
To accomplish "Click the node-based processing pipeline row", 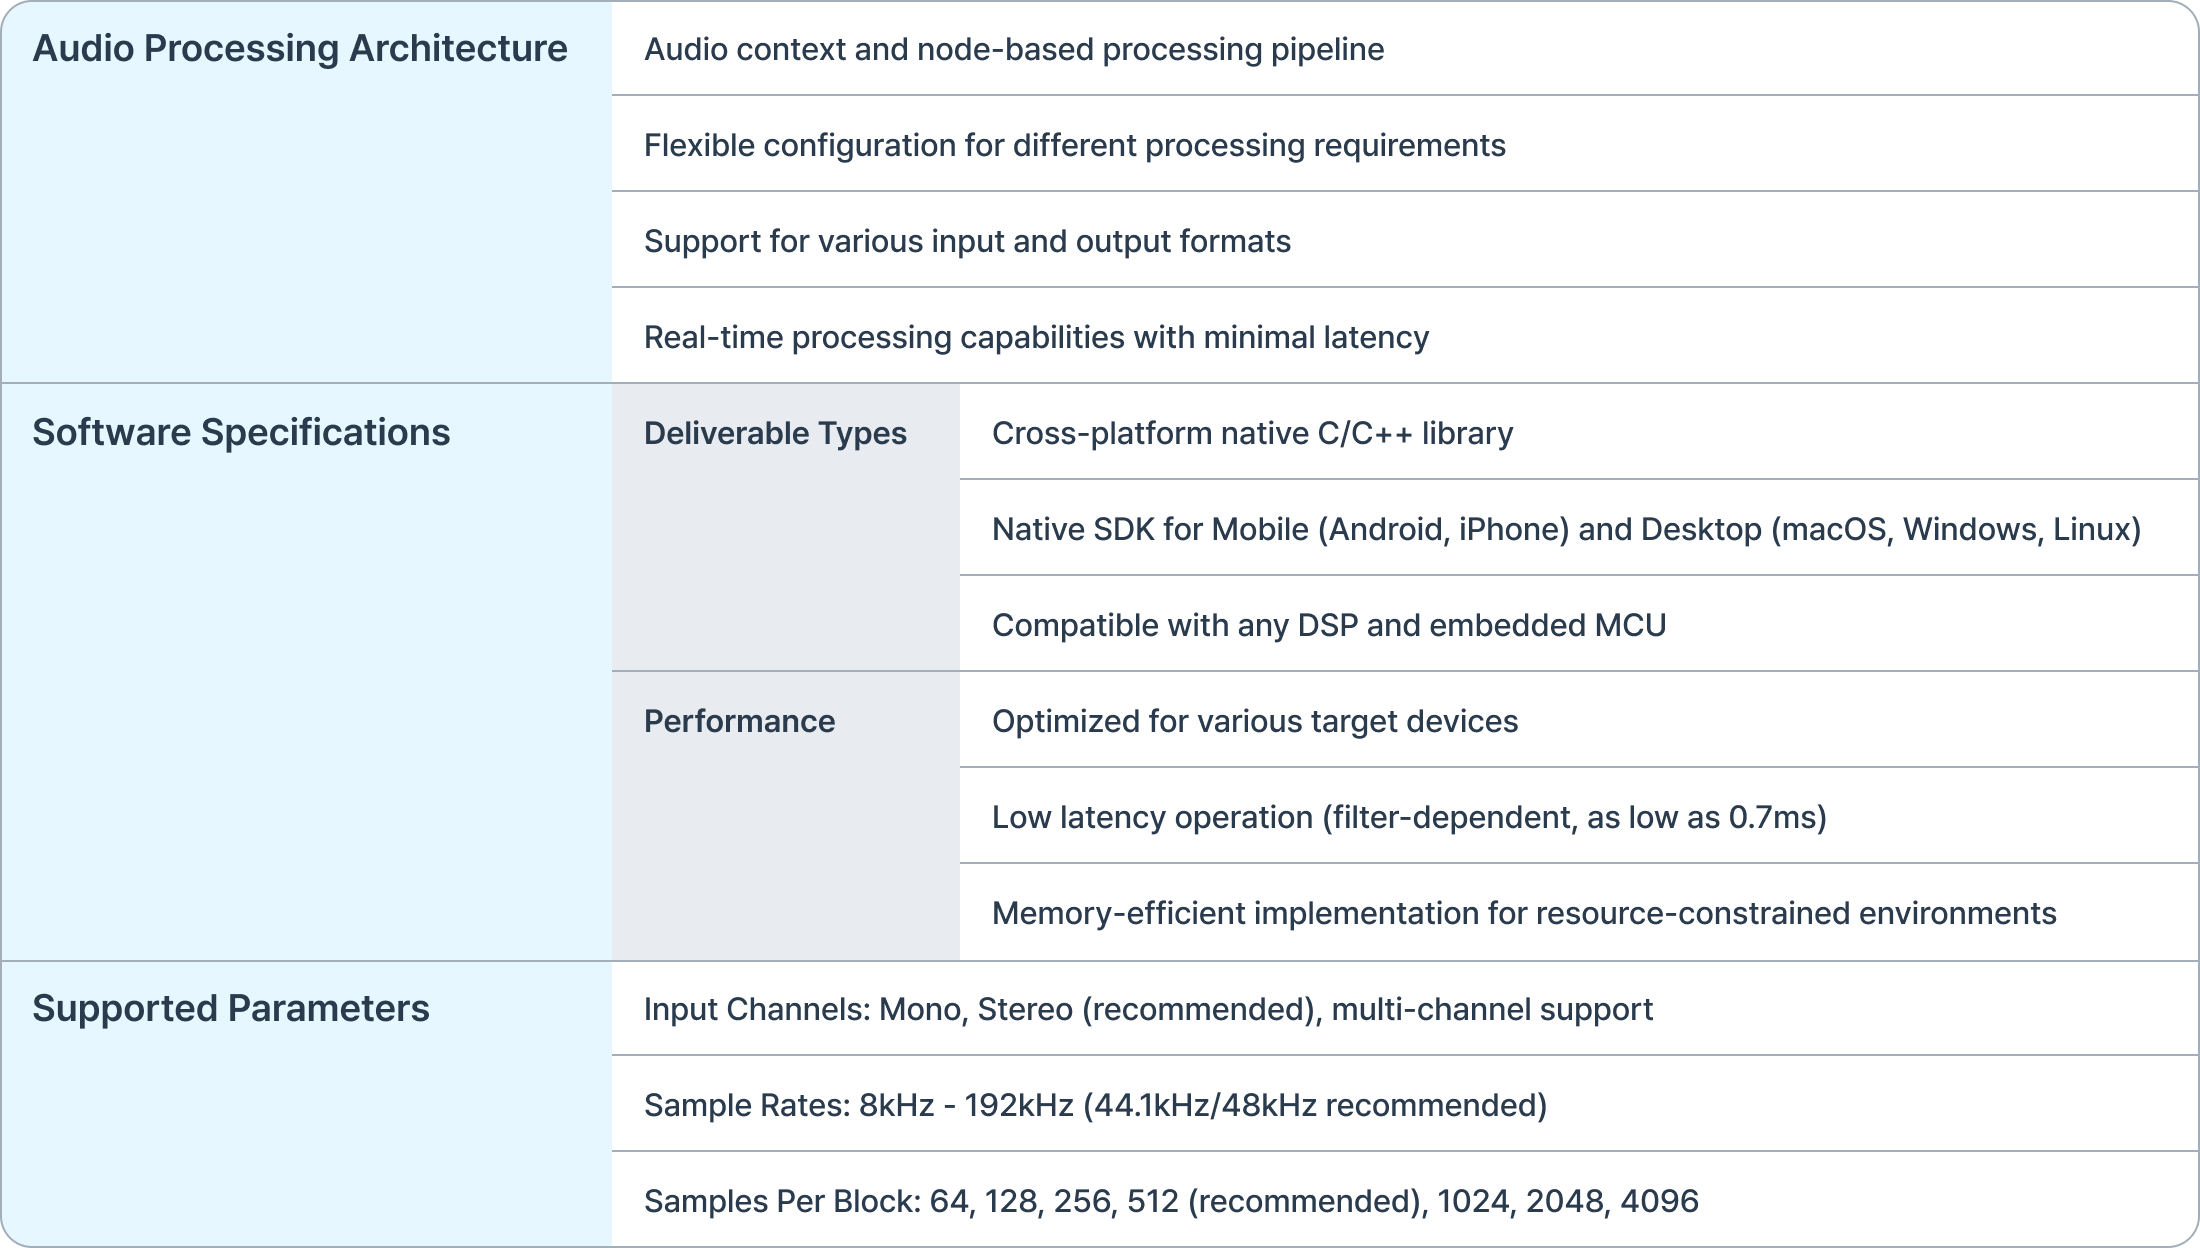I will (1014, 49).
